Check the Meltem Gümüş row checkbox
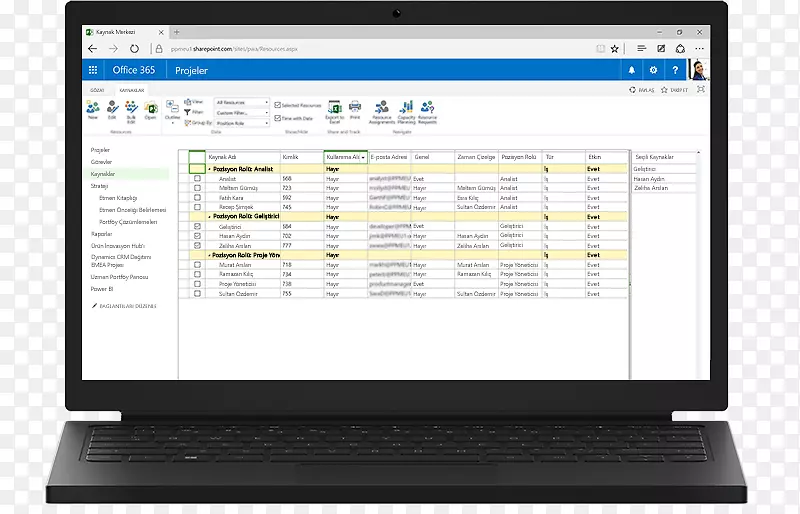 tap(197, 188)
